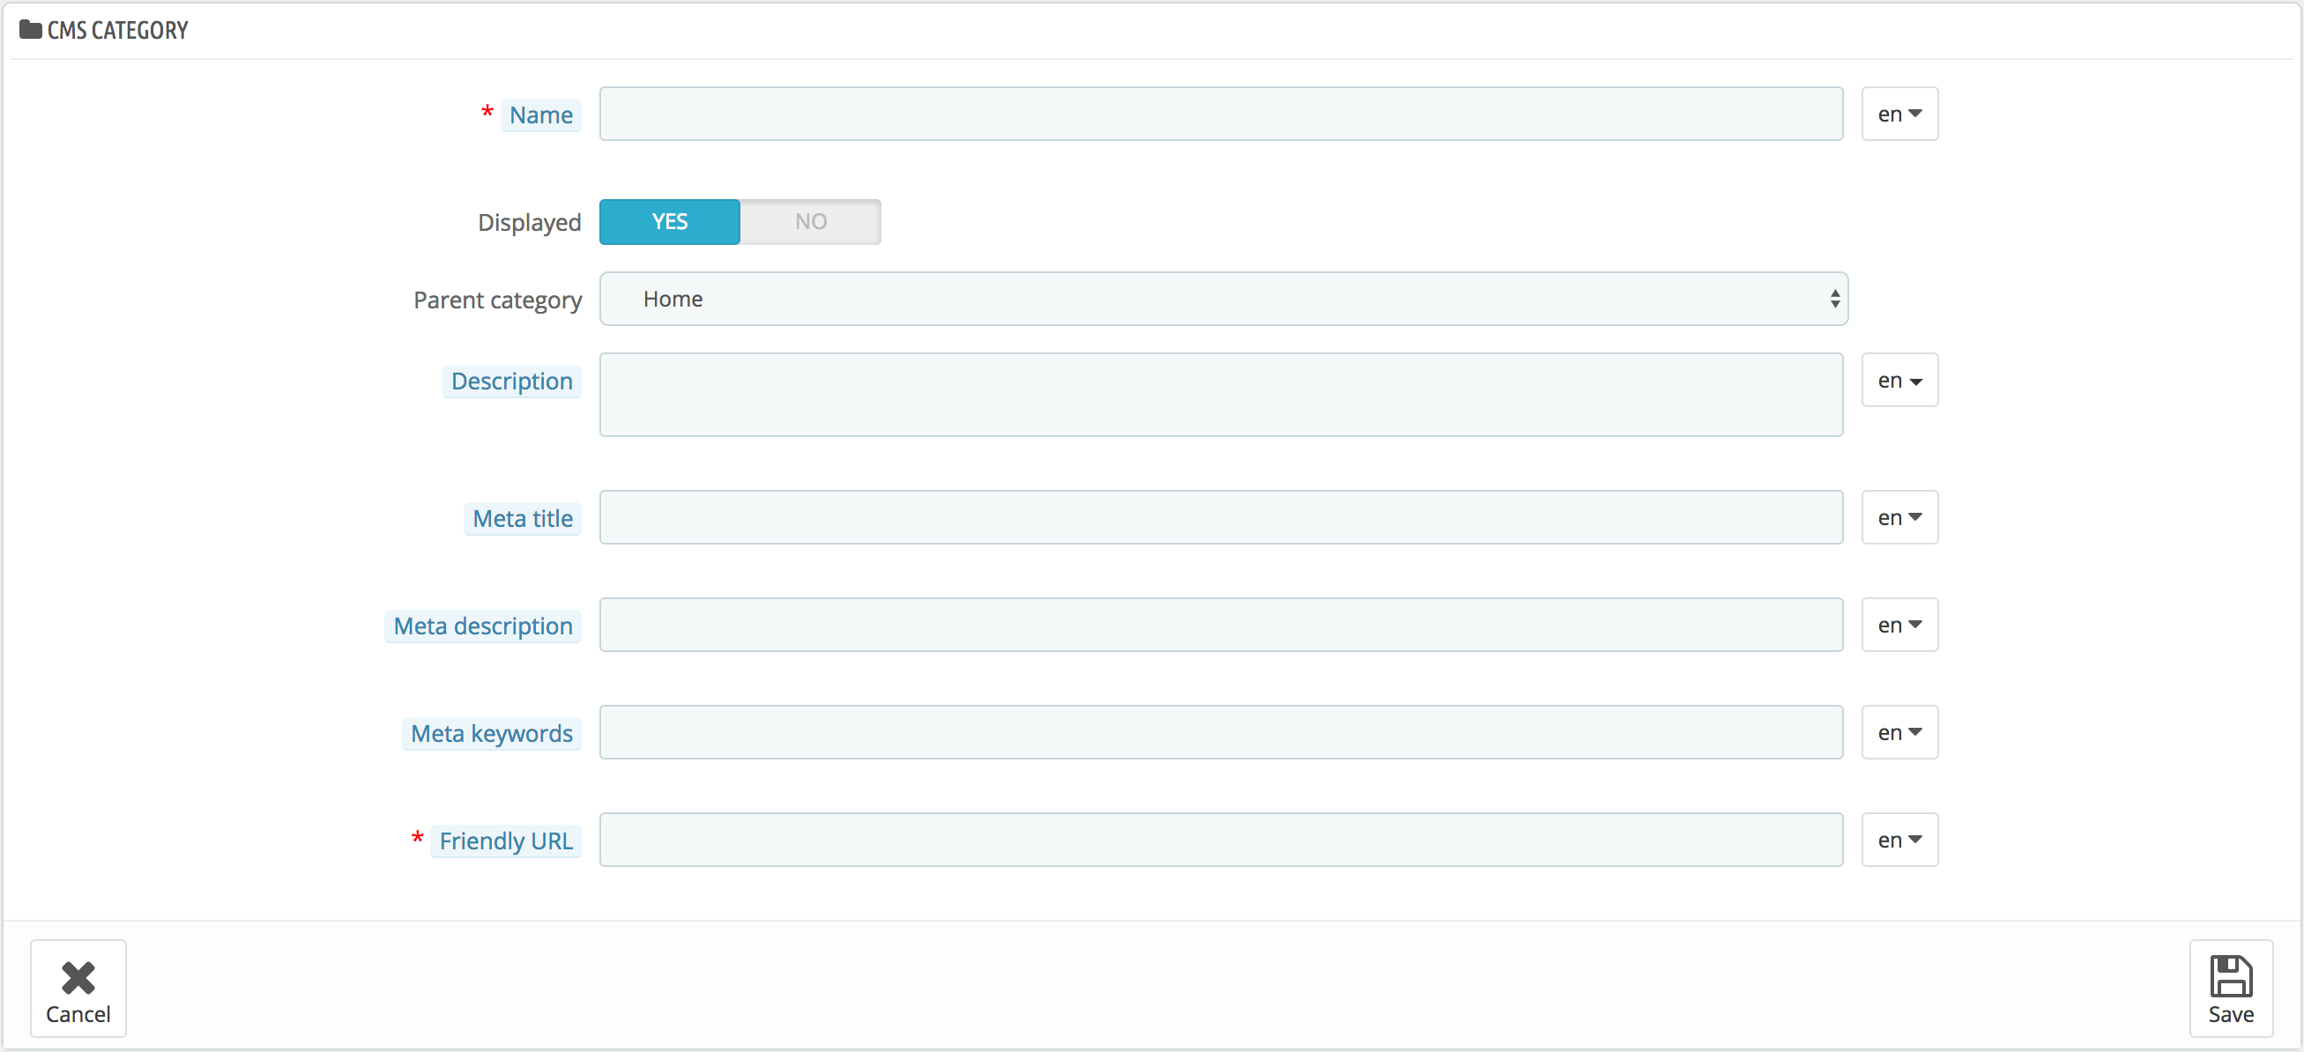Focus the Meta title input field
2304x1052 pixels.
point(1220,518)
